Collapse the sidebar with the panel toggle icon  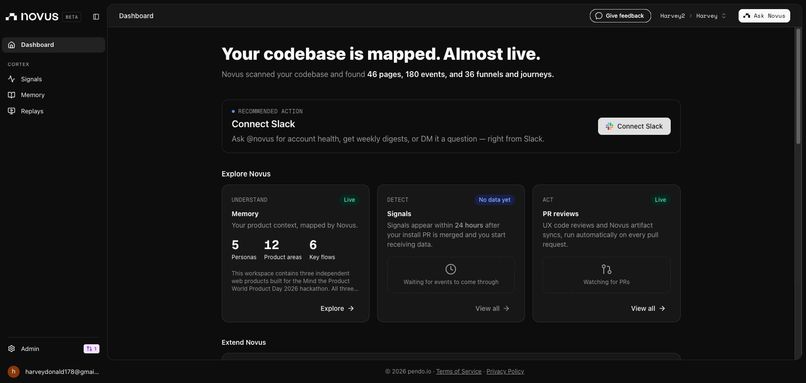pos(96,16)
